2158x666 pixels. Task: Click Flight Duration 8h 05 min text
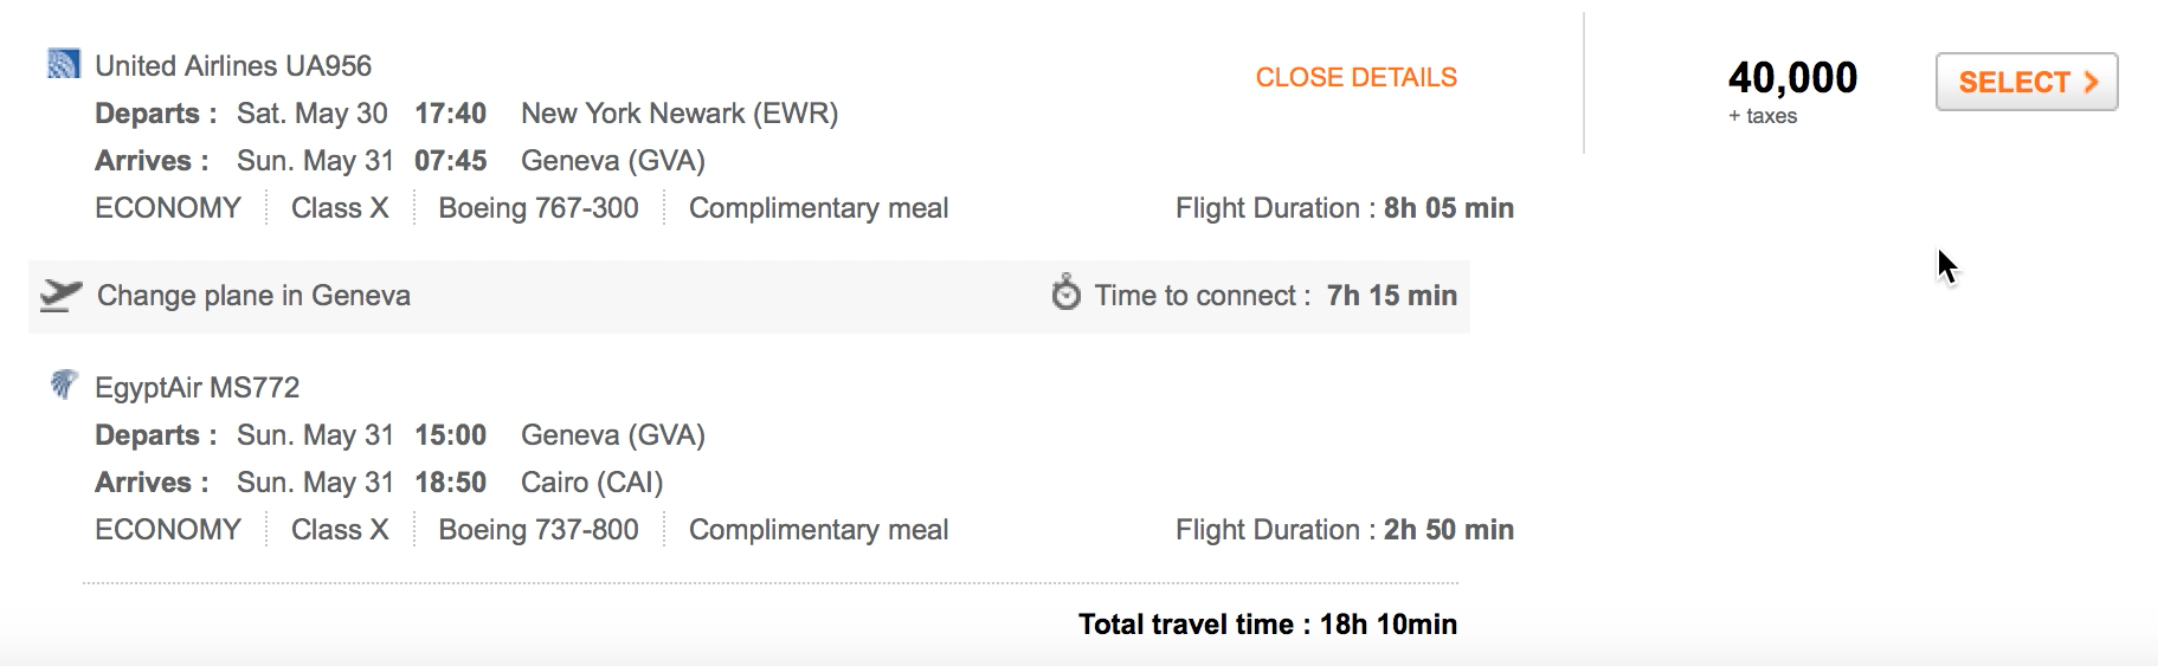pyautogui.click(x=1344, y=208)
